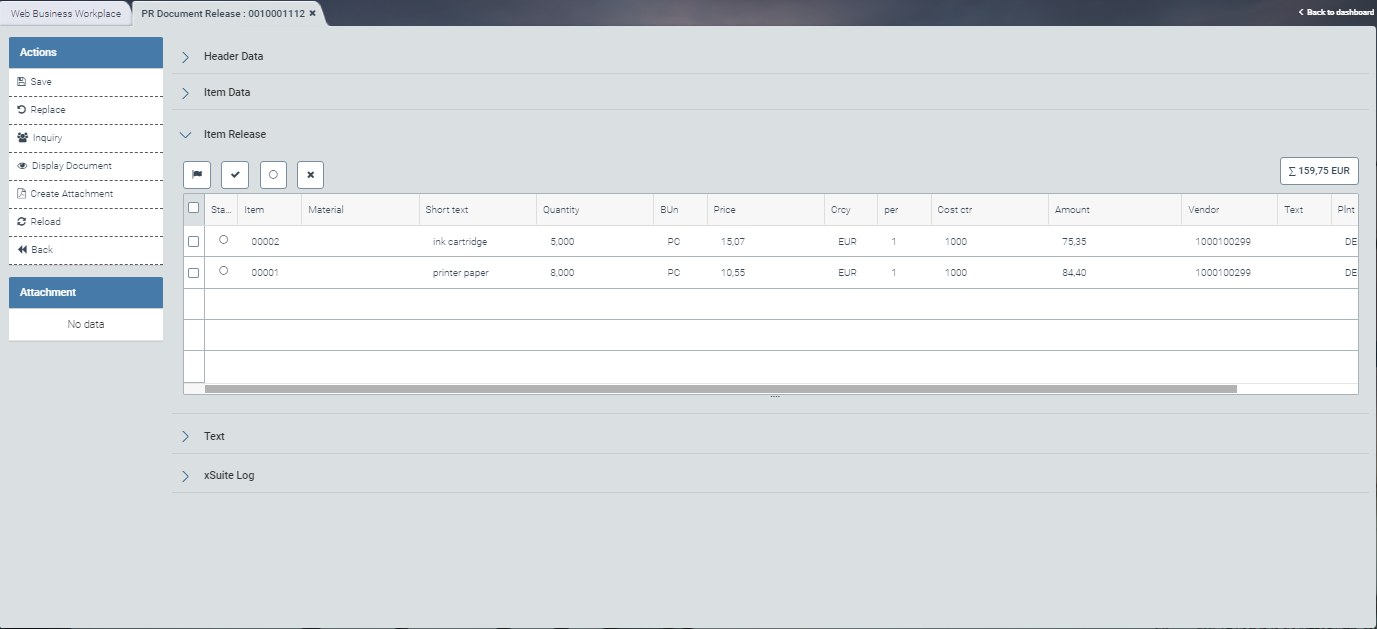The image size is (1377, 629).
Task: Tick the checkbox for item 00002
Action: [x=194, y=242]
